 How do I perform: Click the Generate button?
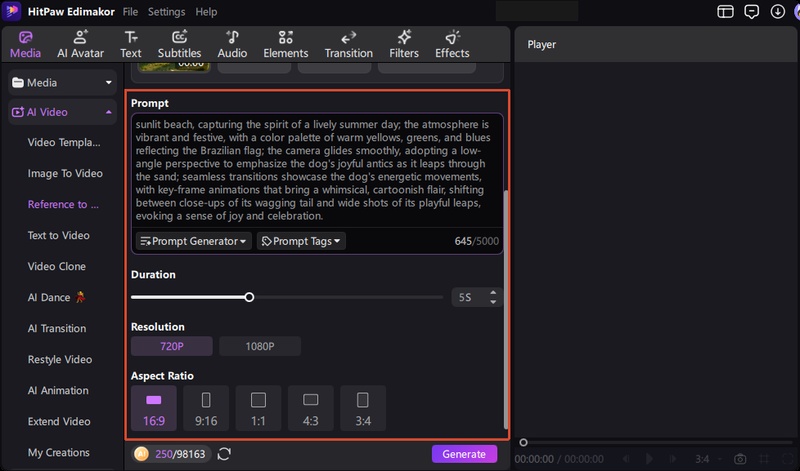tap(464, 454)
